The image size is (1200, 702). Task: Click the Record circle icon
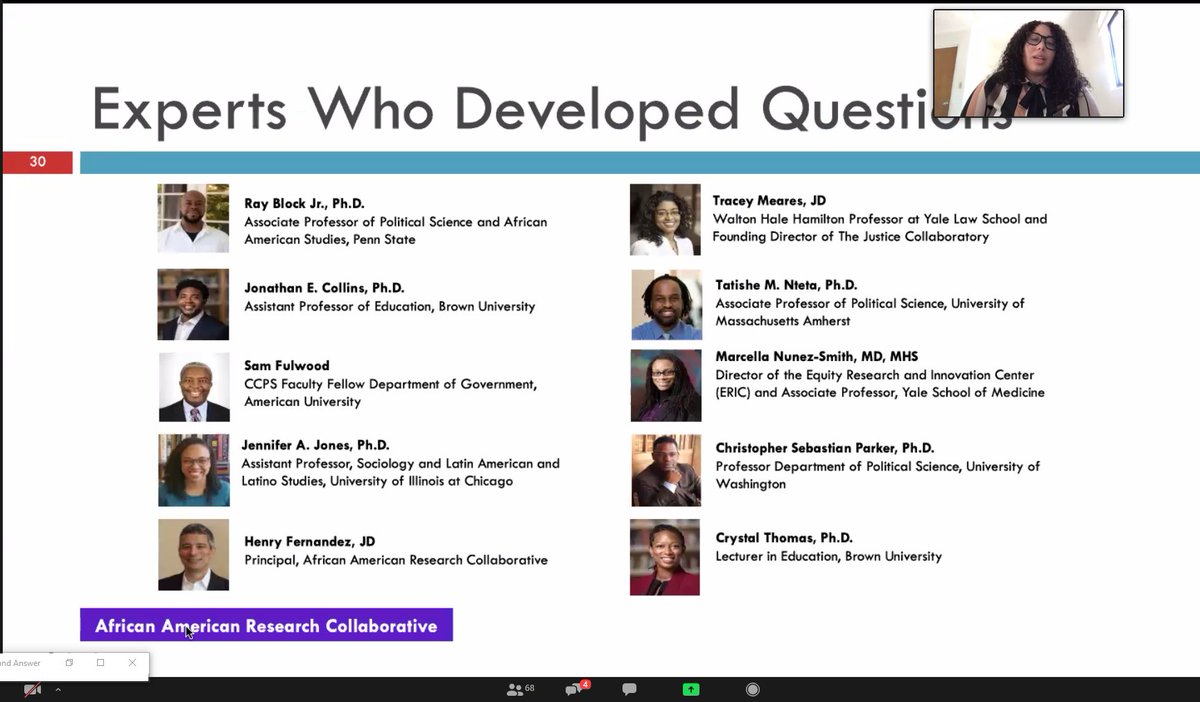(752, 689)
